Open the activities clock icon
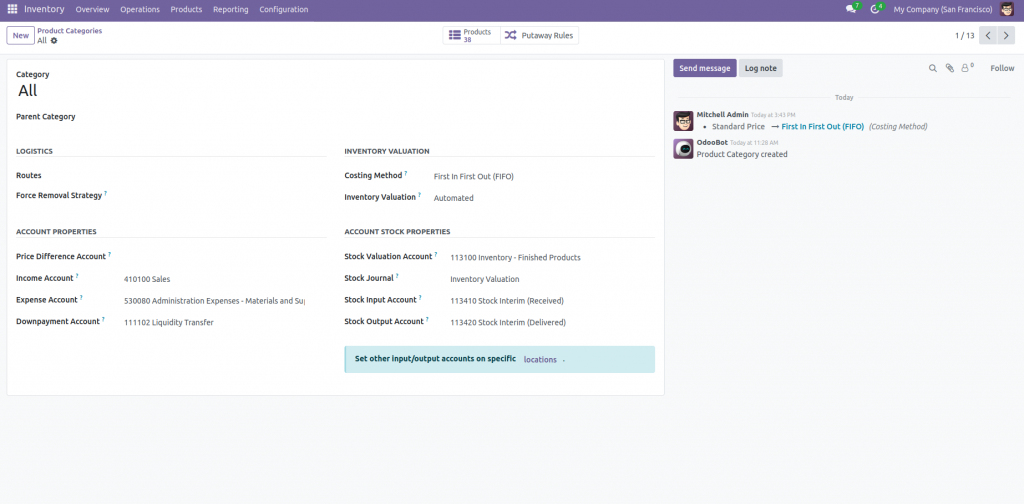 875,9
